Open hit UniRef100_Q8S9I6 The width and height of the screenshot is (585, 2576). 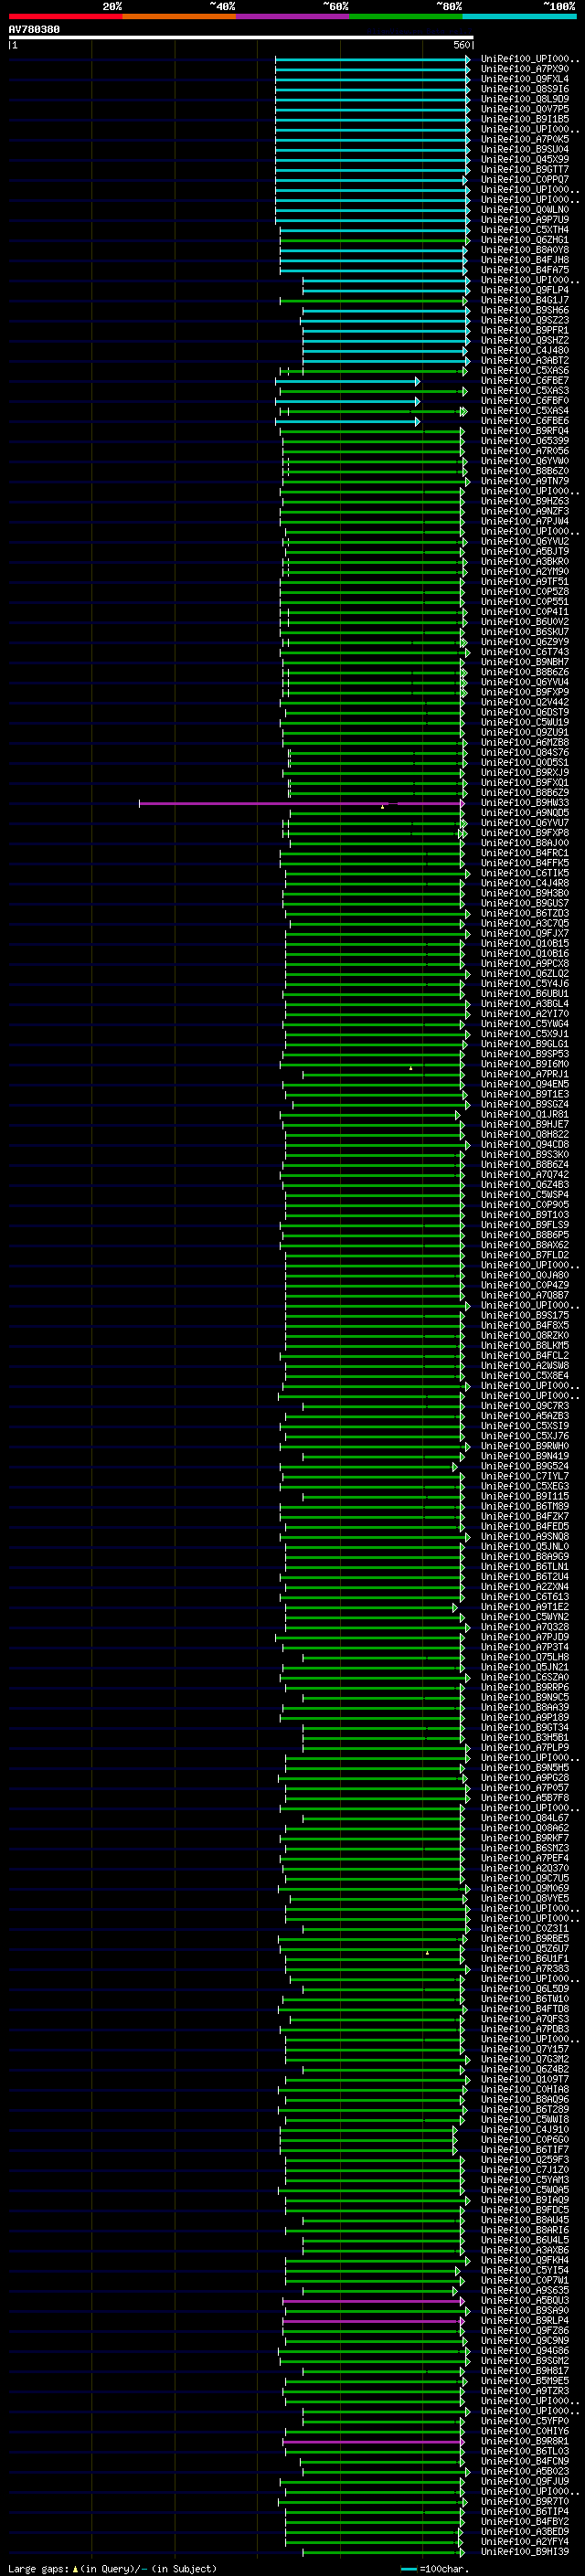[525, 89]
